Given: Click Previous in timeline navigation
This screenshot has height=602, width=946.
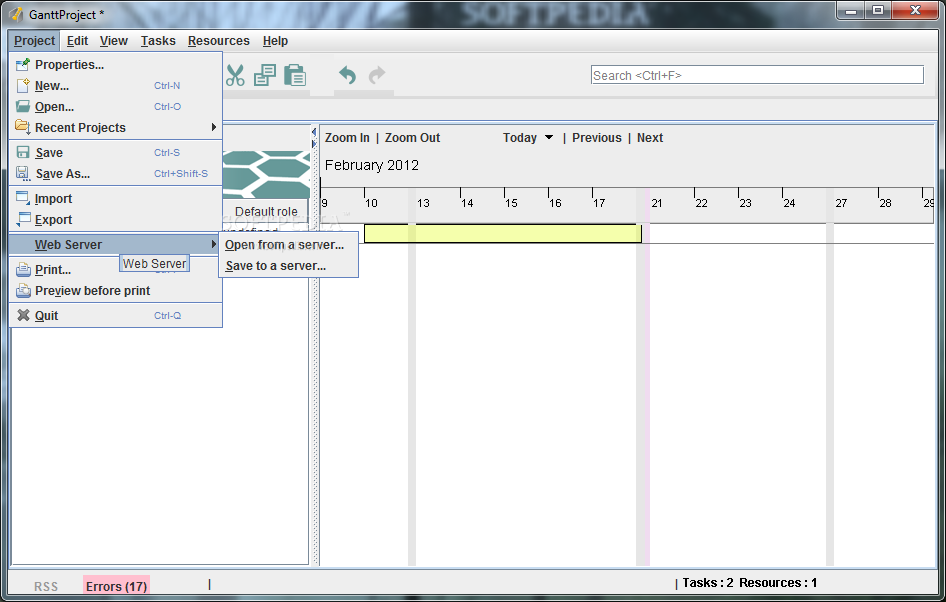Looking at the screenshot, I should (x=597, y=138).
